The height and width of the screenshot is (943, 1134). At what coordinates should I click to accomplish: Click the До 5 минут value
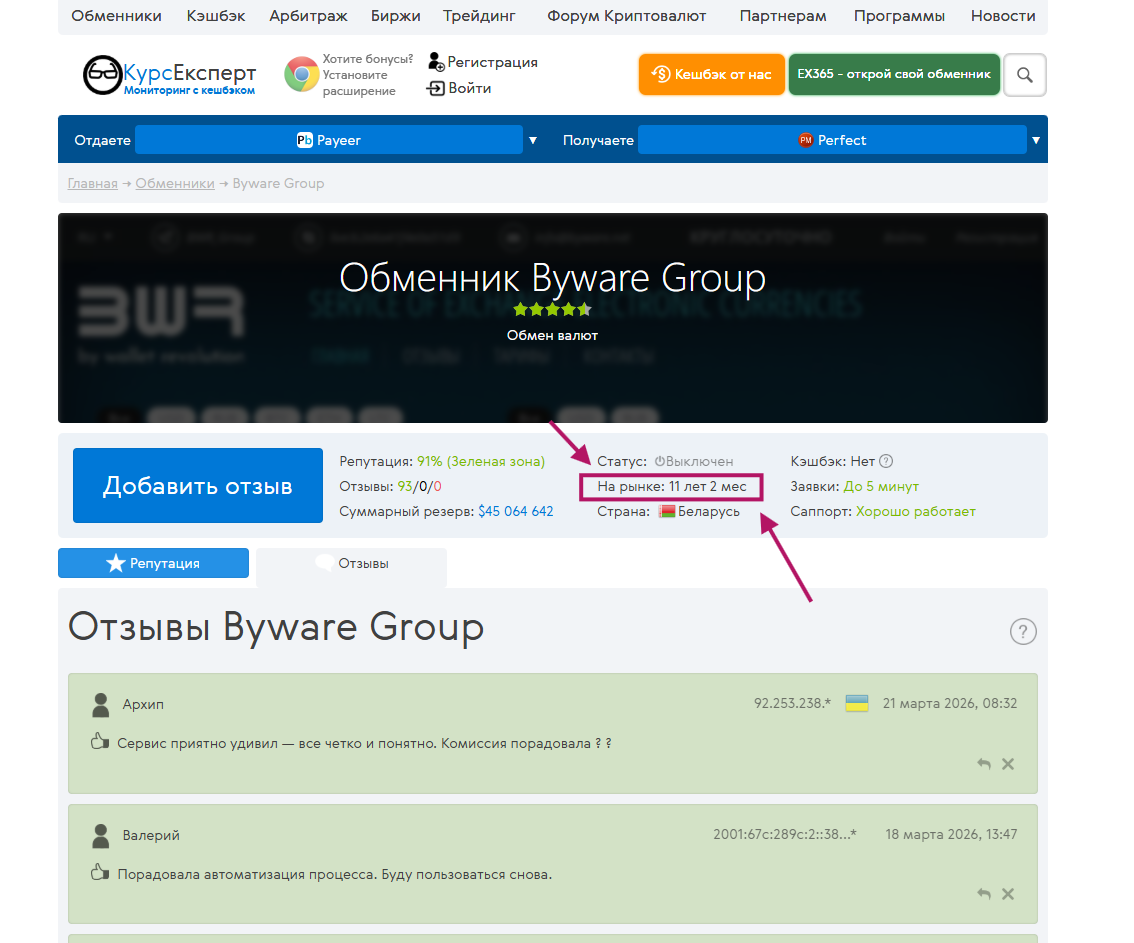[x=881, y=487]
